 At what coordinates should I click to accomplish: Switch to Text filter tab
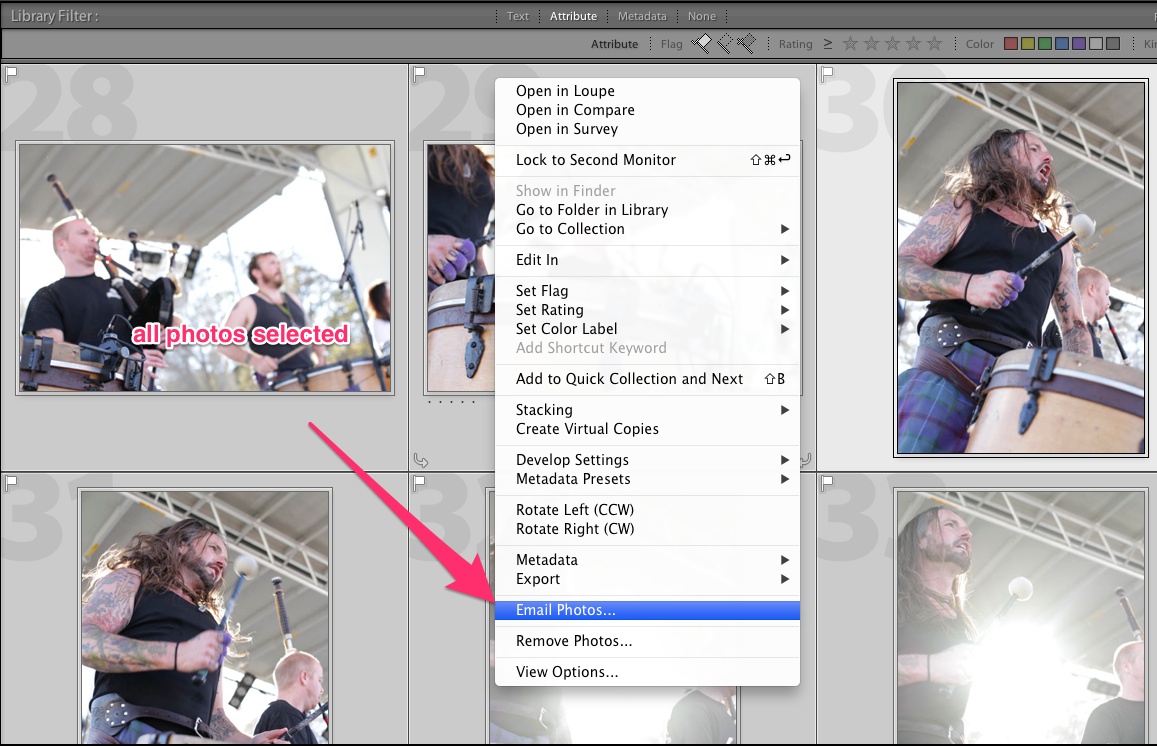tap(517, 15)
